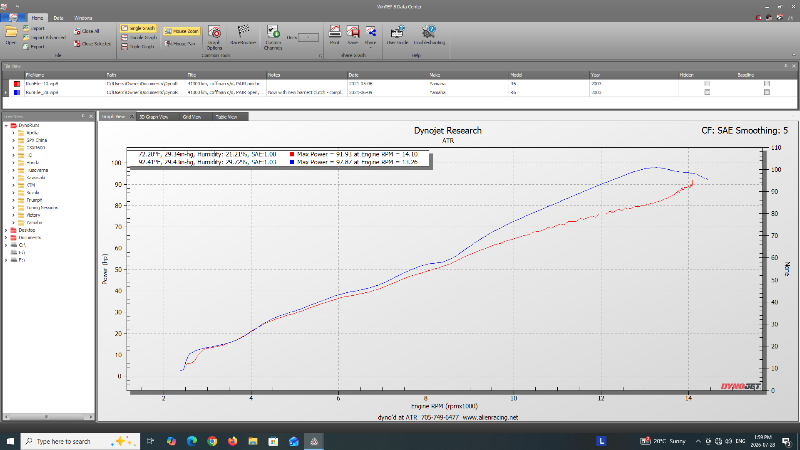Open the Share dropdown
The width and height of the screenshot is (800, 450).
[370, 36]
